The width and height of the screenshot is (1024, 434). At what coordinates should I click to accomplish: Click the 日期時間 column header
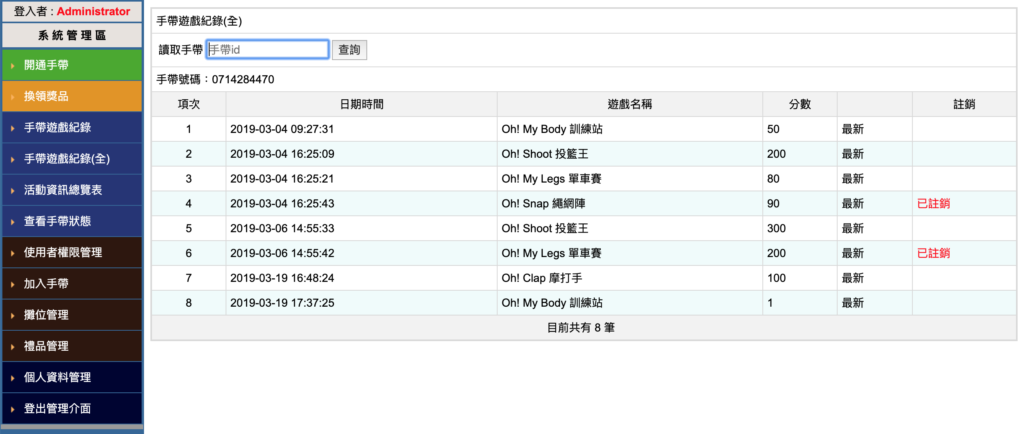pos(361,104)
